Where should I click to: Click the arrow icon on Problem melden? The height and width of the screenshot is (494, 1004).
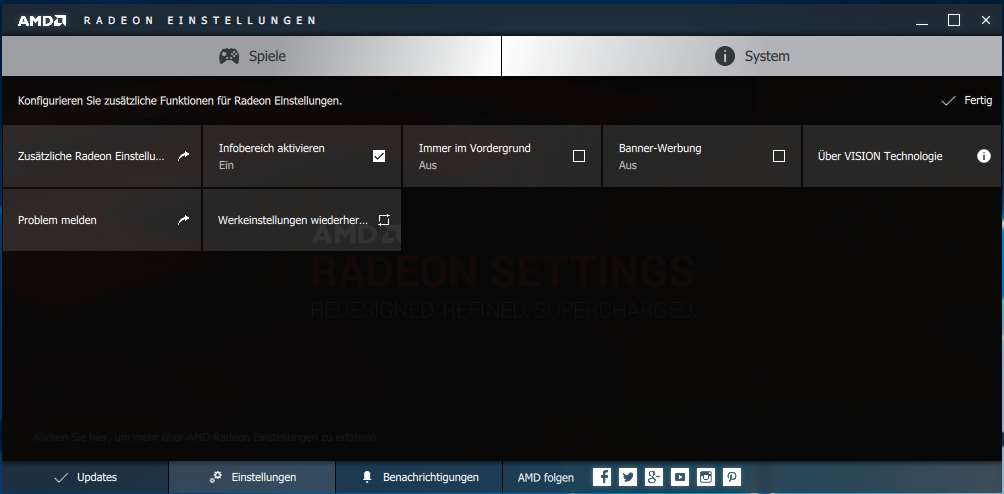tap(184, 219)
